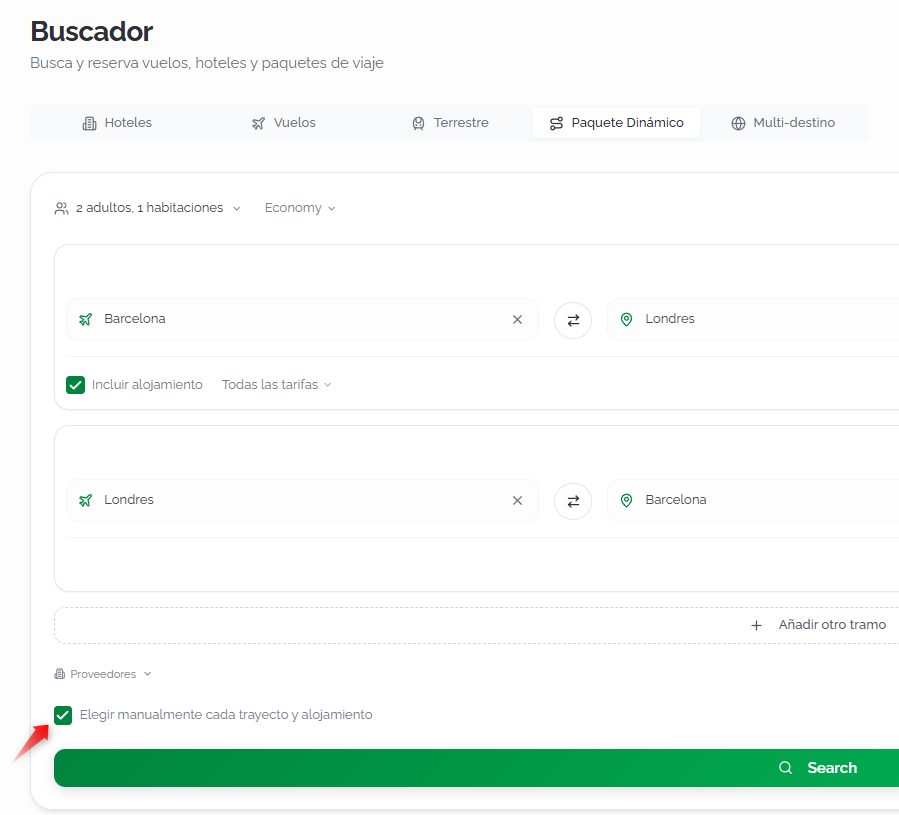Click the plane icon beside Londres origin
The image size is (899, 815).
pos(85,501)
